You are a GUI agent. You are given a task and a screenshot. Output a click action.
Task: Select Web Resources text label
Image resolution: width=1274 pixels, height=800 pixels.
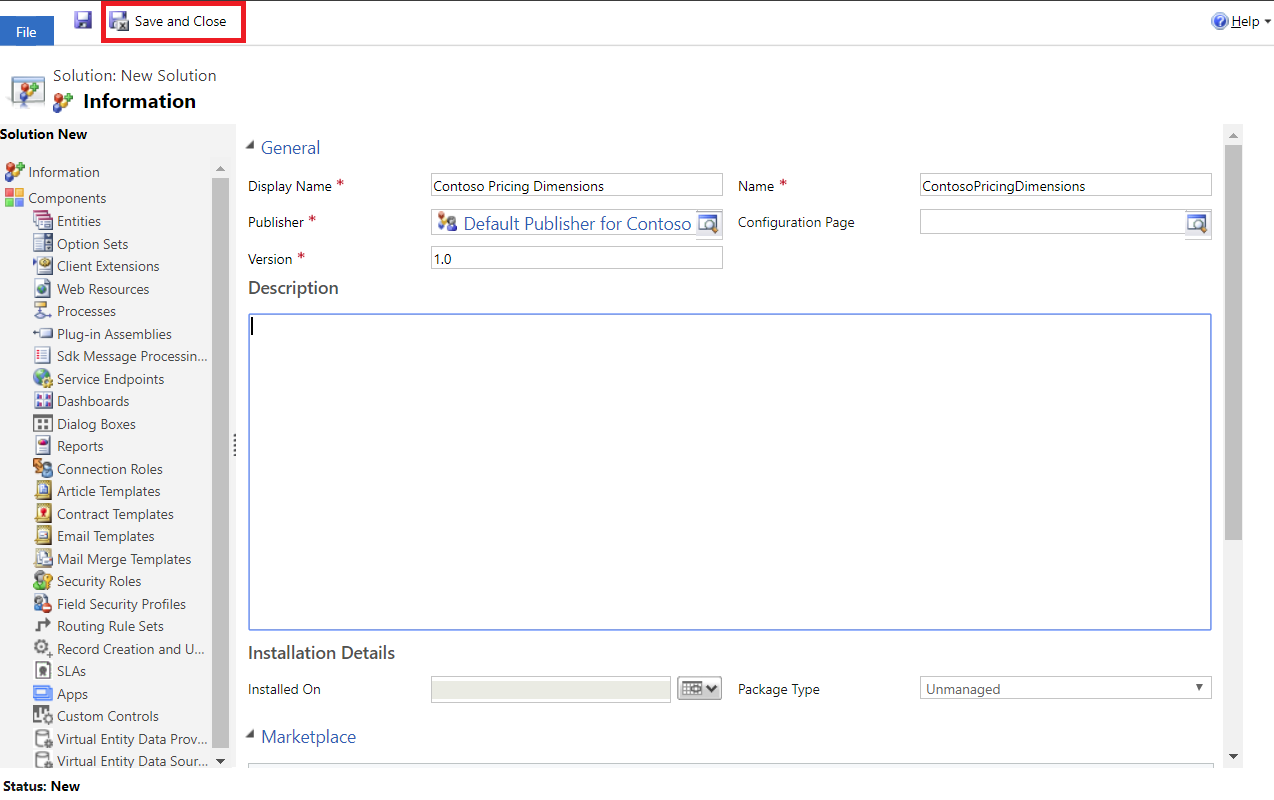click(103, 289)
